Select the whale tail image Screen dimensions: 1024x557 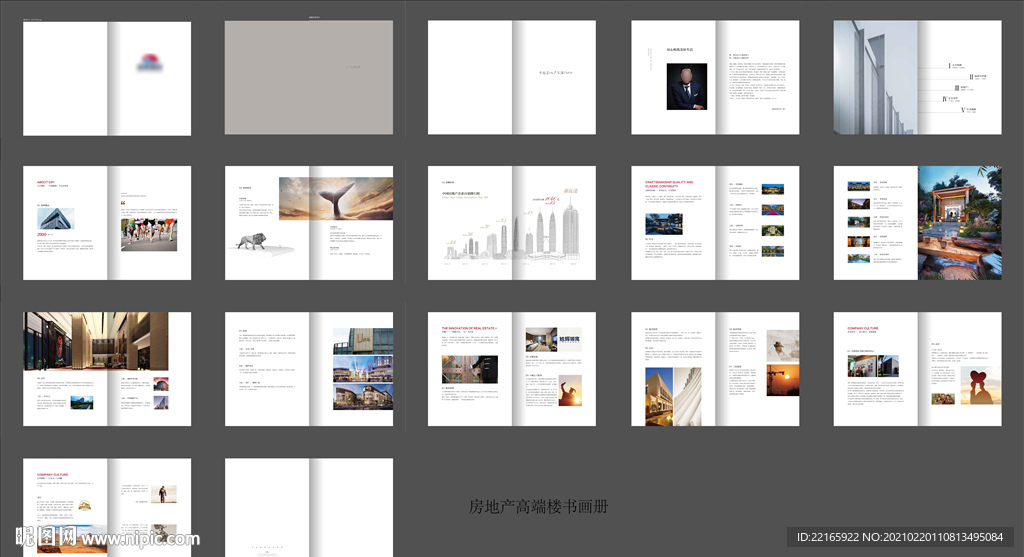(x=336, y=198)
